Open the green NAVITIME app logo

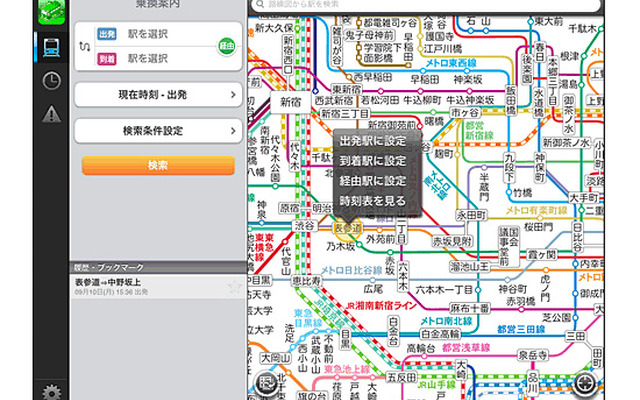pyautogui.click(x=51, y=11)
